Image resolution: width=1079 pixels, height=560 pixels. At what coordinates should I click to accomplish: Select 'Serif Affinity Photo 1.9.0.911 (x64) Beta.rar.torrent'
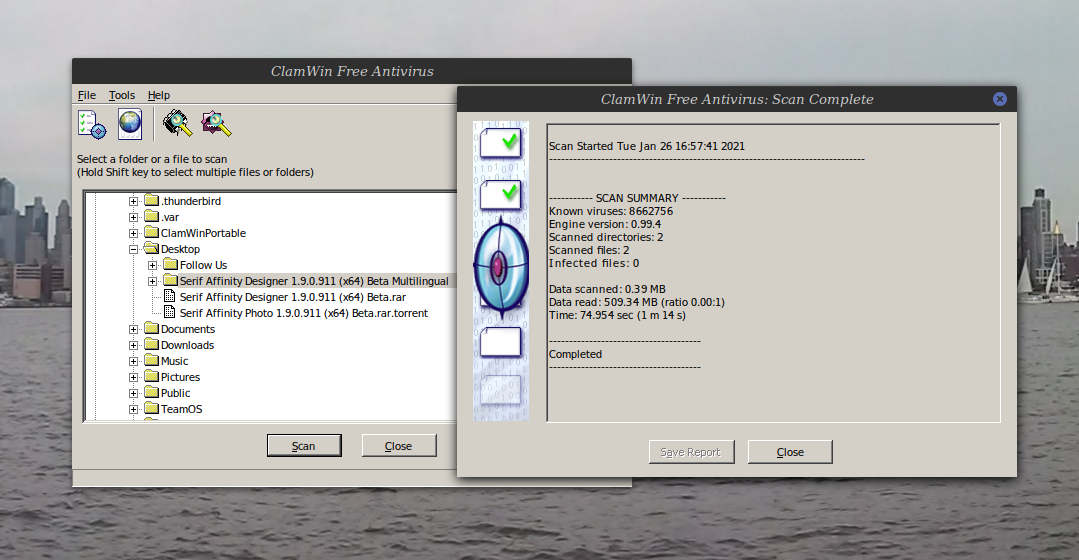click(303, 313)
